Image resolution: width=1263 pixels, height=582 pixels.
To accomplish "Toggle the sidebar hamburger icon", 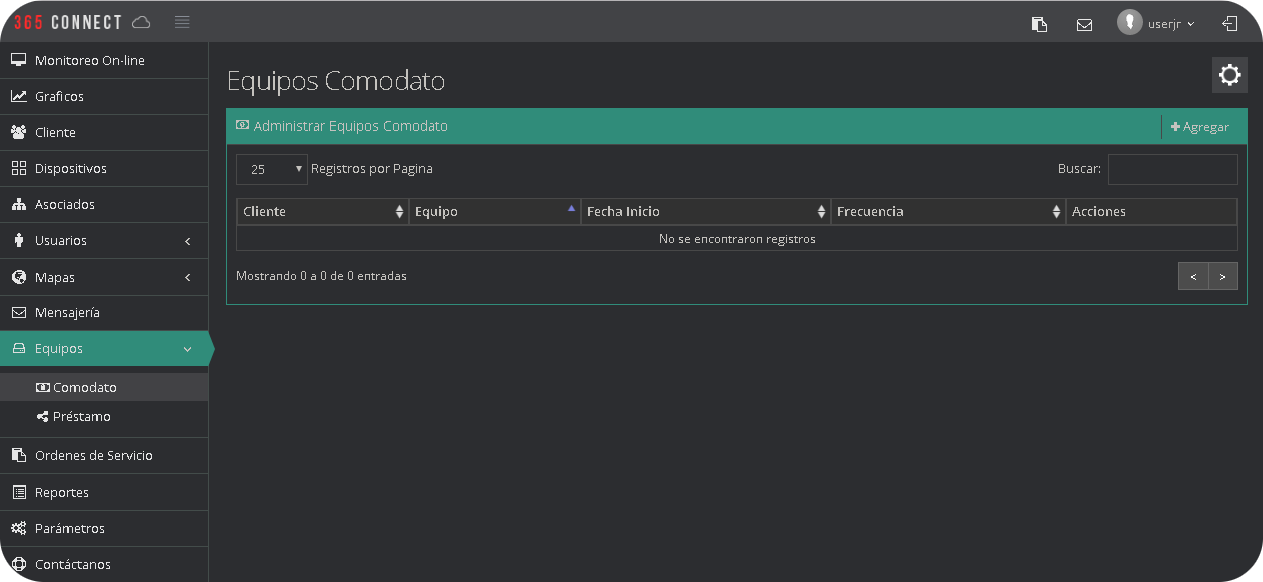I will [182, 21].
